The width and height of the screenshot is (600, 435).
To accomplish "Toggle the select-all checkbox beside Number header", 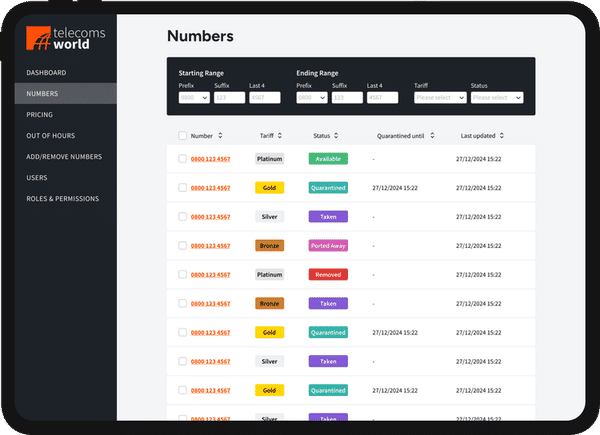I will click(x=183, y=135).
